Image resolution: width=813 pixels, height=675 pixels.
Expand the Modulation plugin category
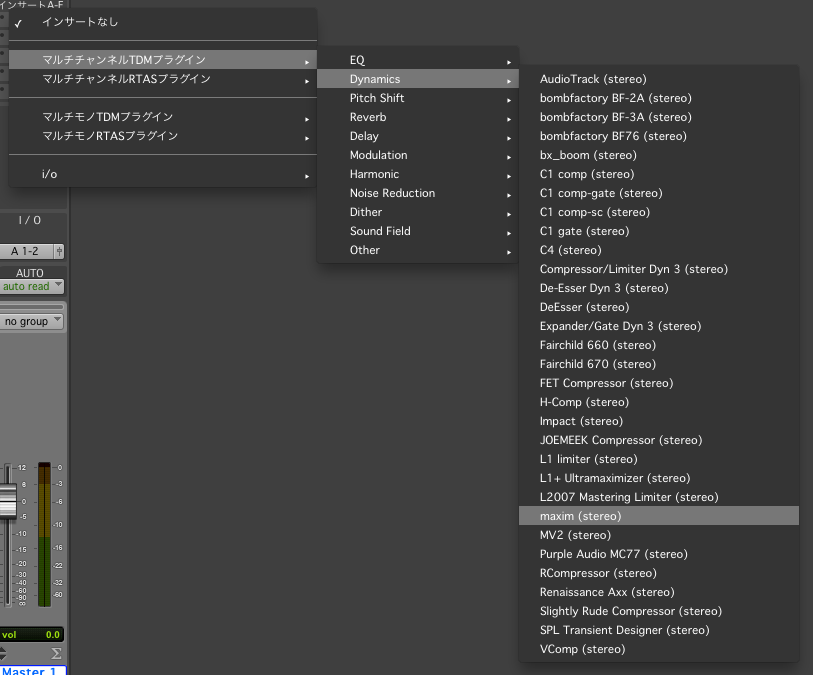[x=418, y=155]
